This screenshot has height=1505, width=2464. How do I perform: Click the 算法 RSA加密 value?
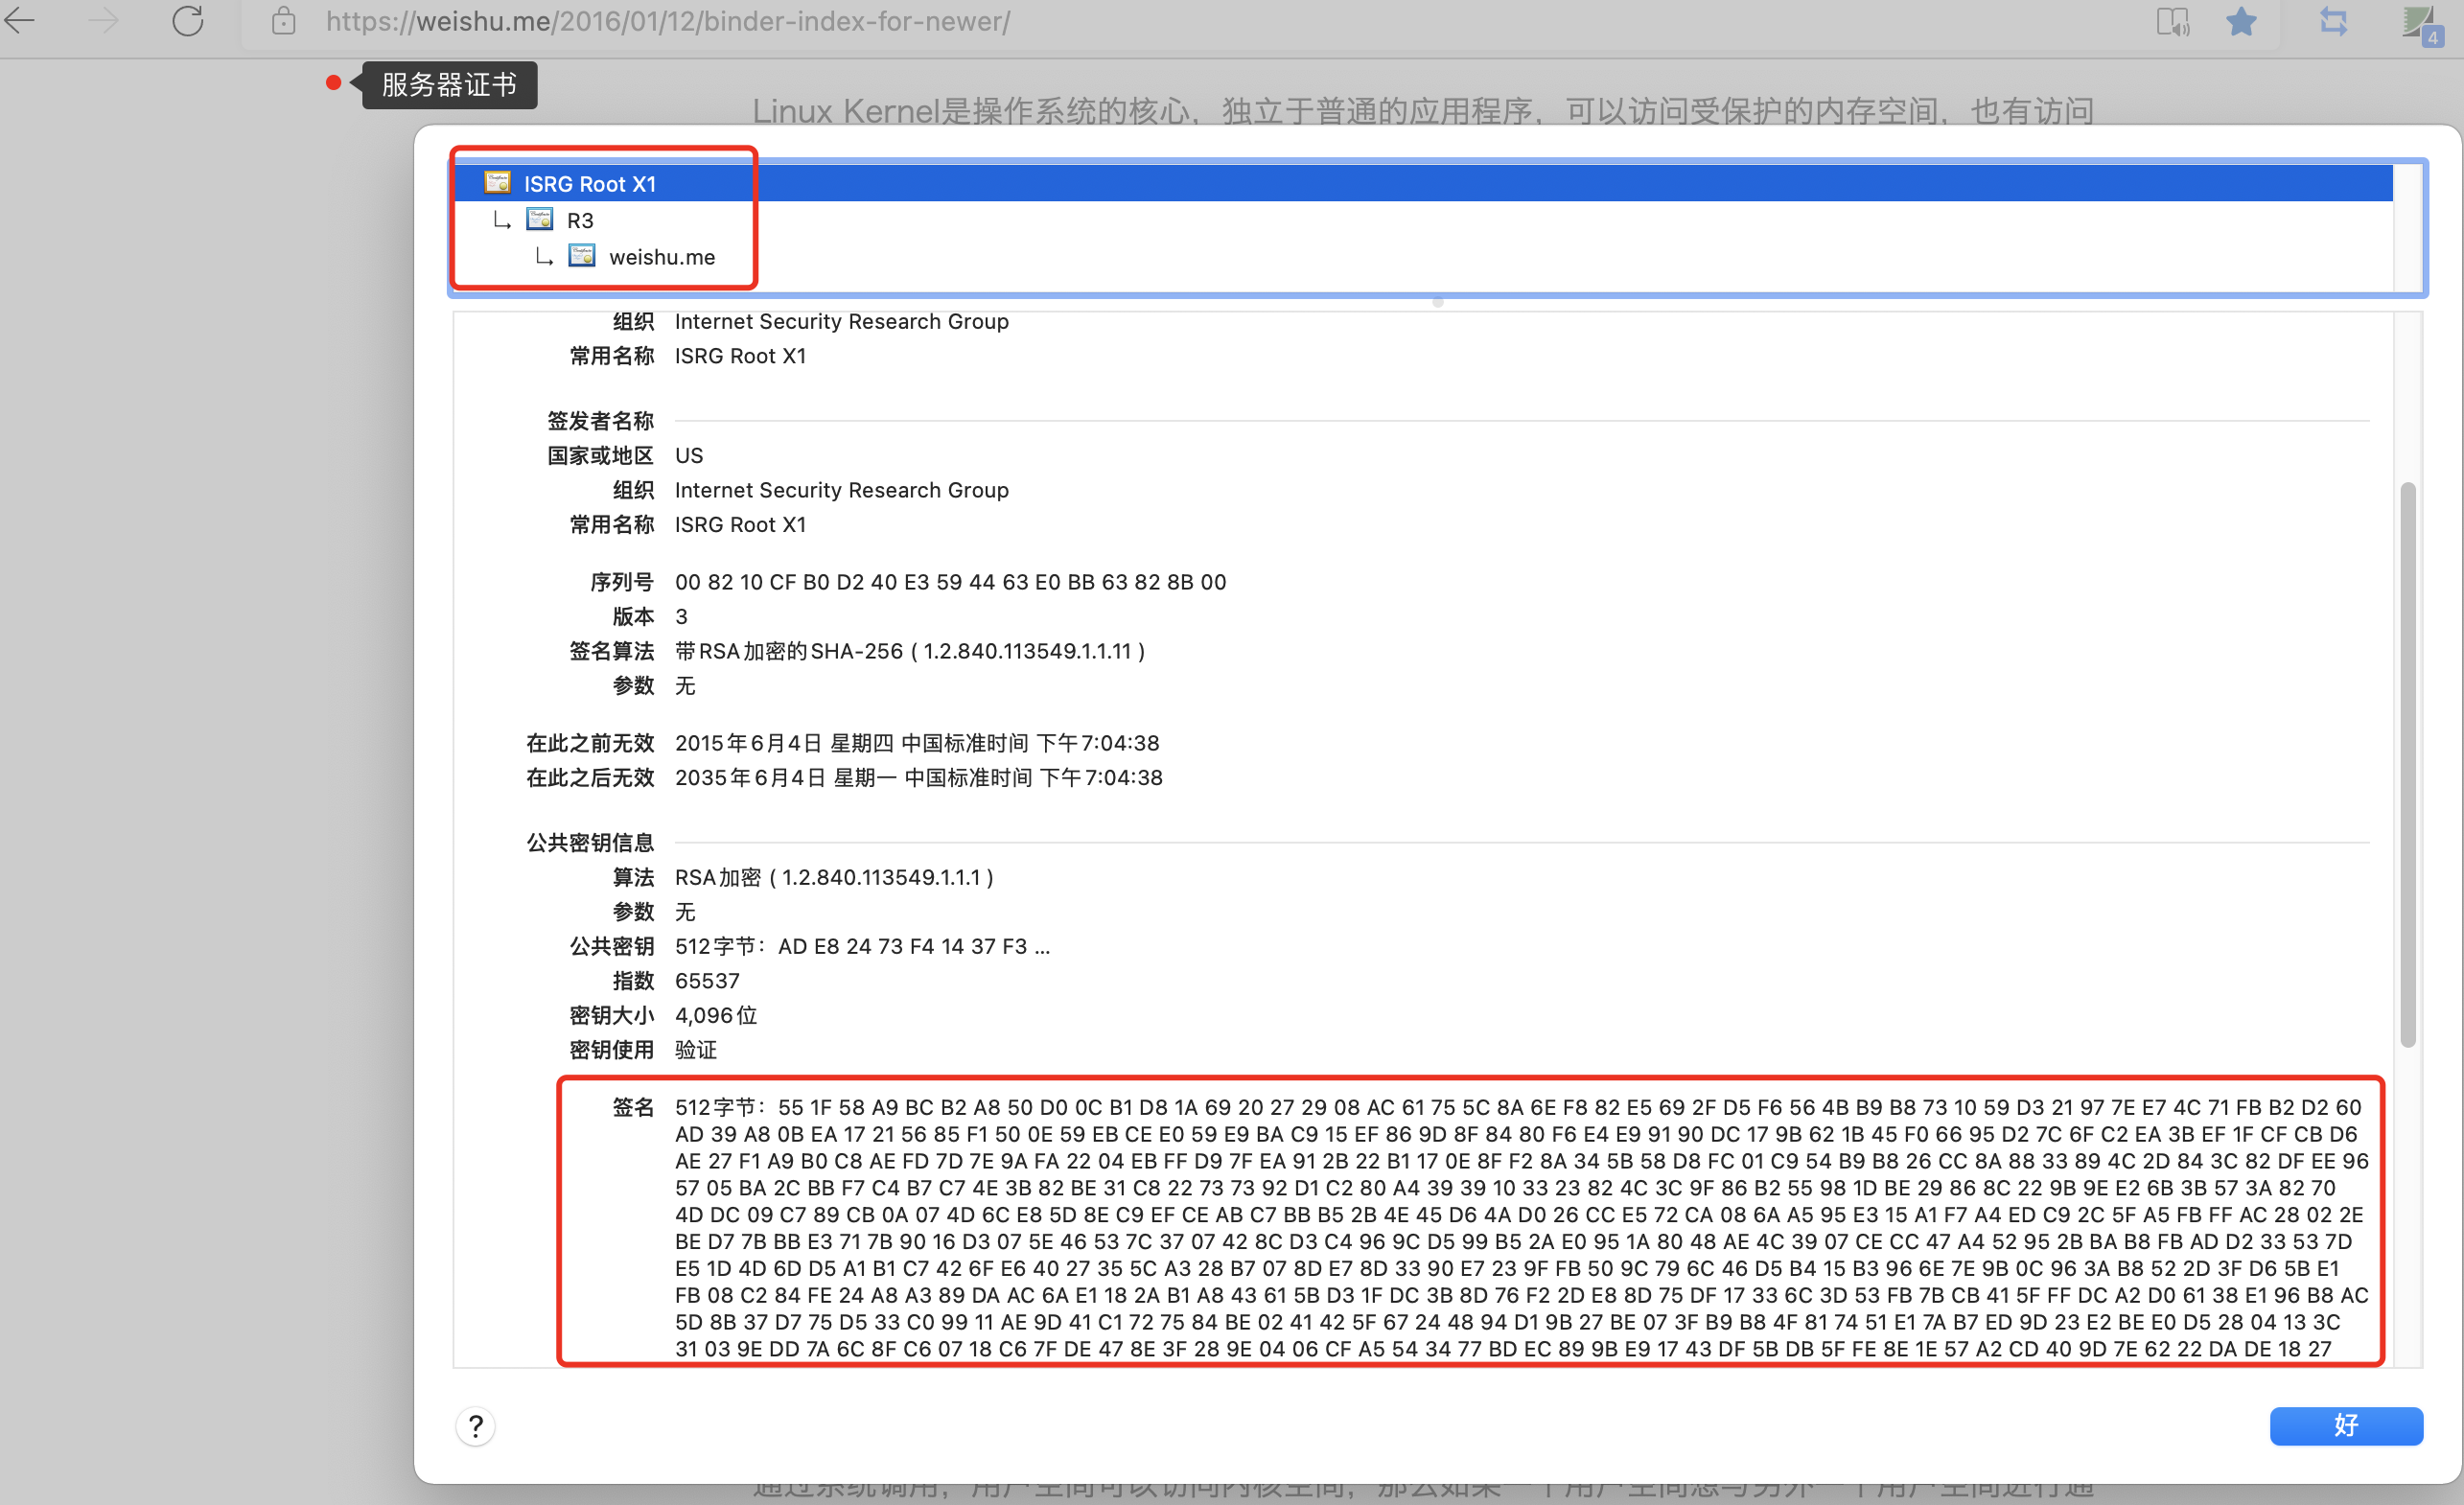click(834, 877)
